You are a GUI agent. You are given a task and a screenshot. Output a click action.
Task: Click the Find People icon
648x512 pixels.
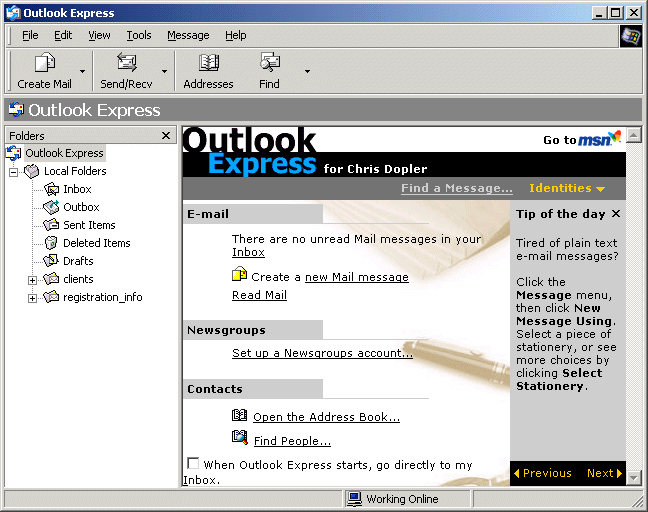[239, 437]
